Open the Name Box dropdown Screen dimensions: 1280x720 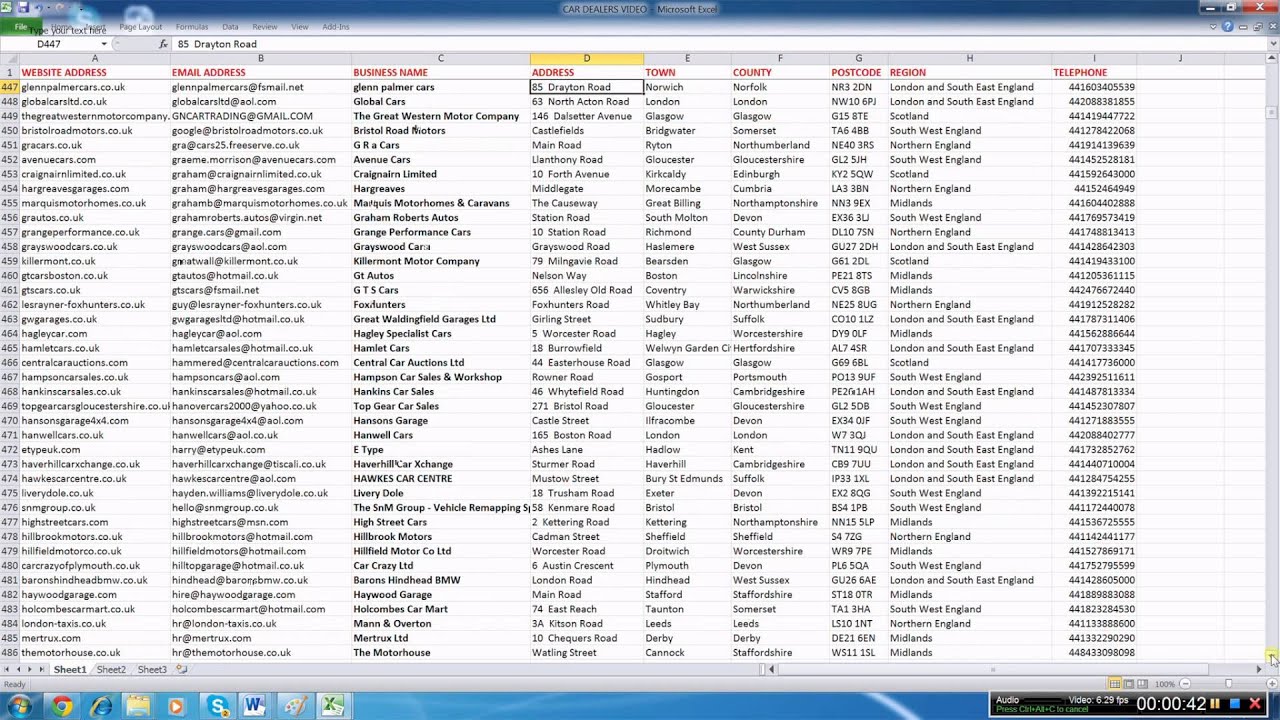tap(104, 44)
